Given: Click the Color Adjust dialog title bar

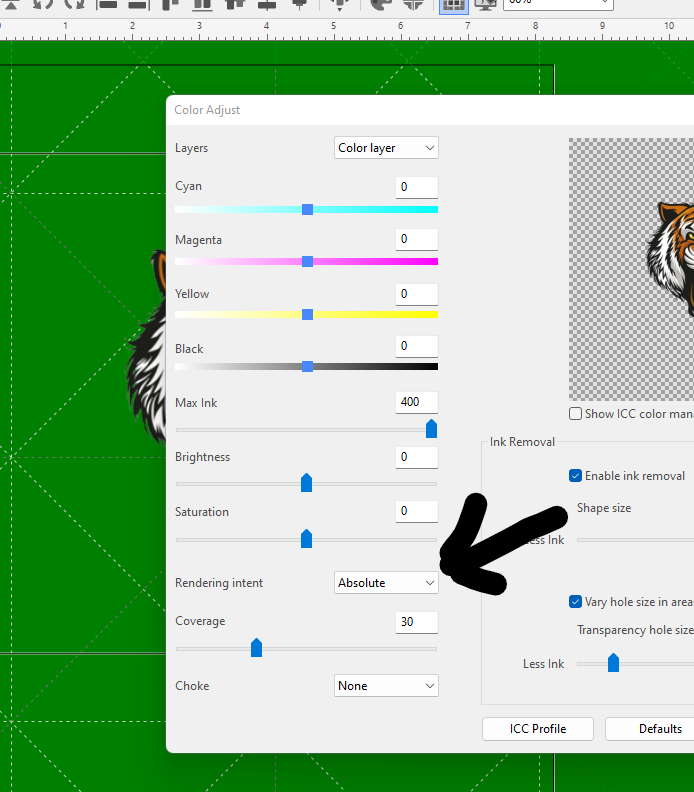Looking at the screenshot, I should (x=430, y=110).
